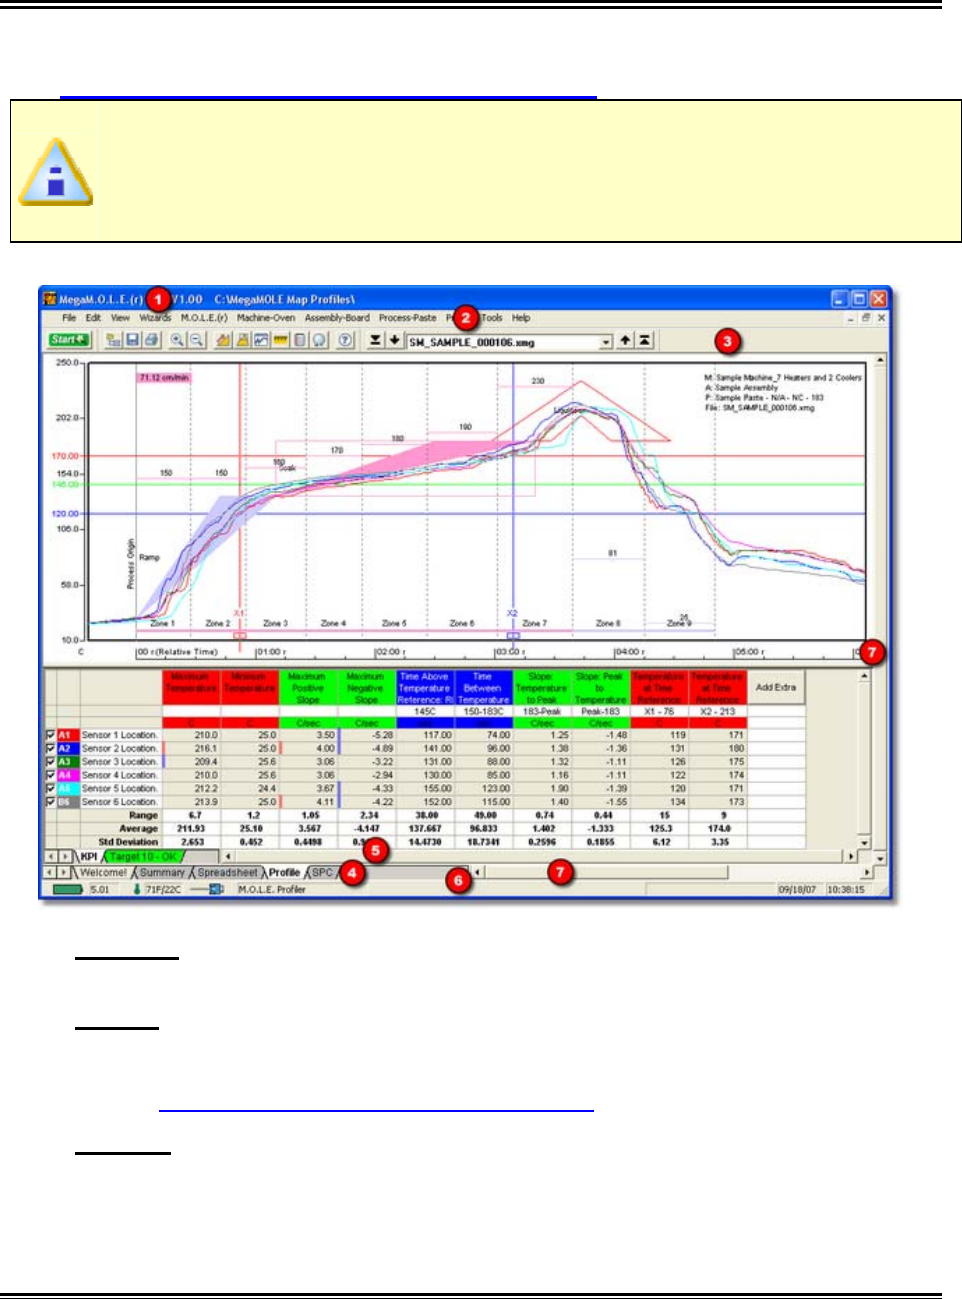962x1299 pixels.
Task: Click the green Start button
Action: tap(69, 340)
